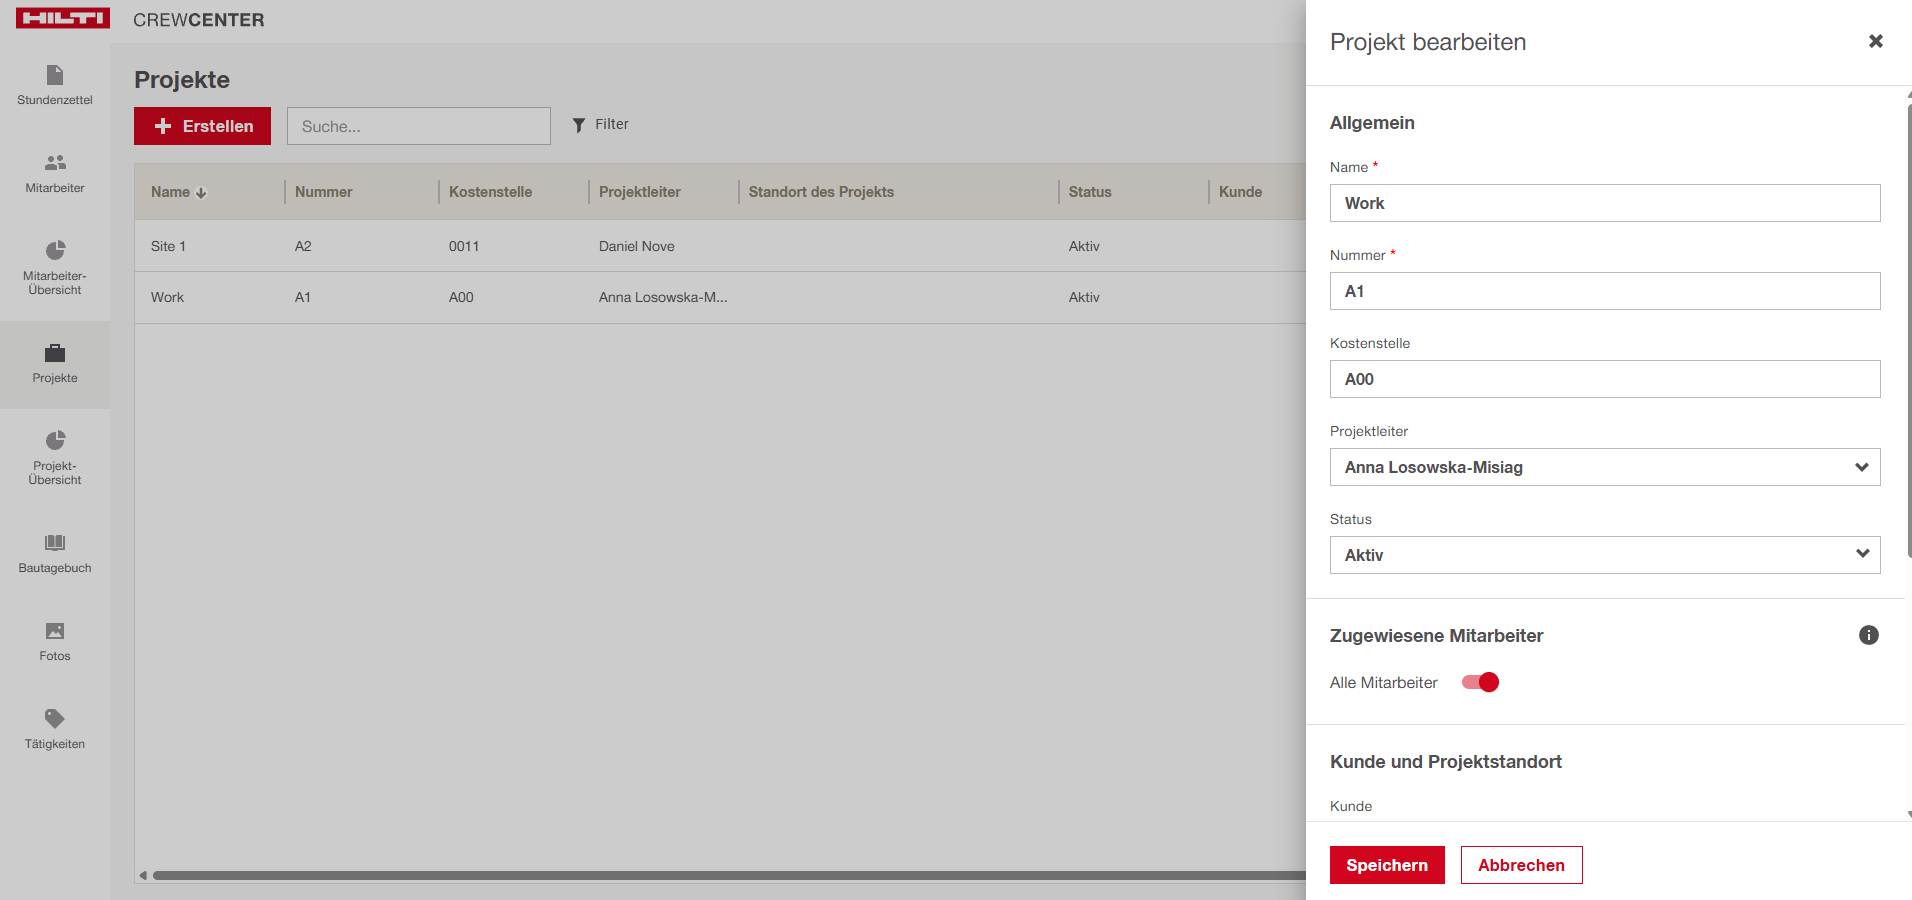1912x900 pixels.
Task: Click the Erstellen button
Action: click(202, 126)
